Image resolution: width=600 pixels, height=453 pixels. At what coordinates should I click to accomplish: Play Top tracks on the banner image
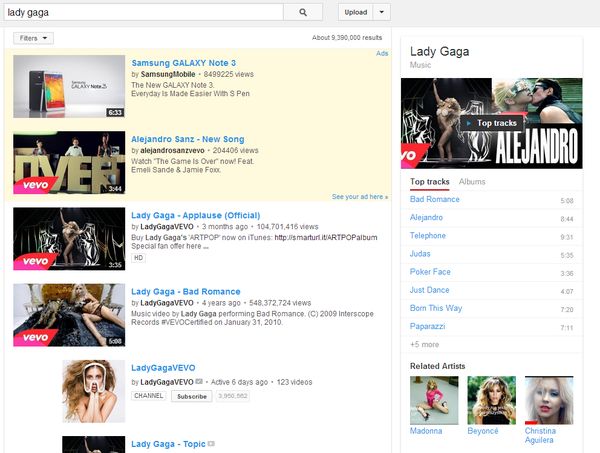click(491, 123)
